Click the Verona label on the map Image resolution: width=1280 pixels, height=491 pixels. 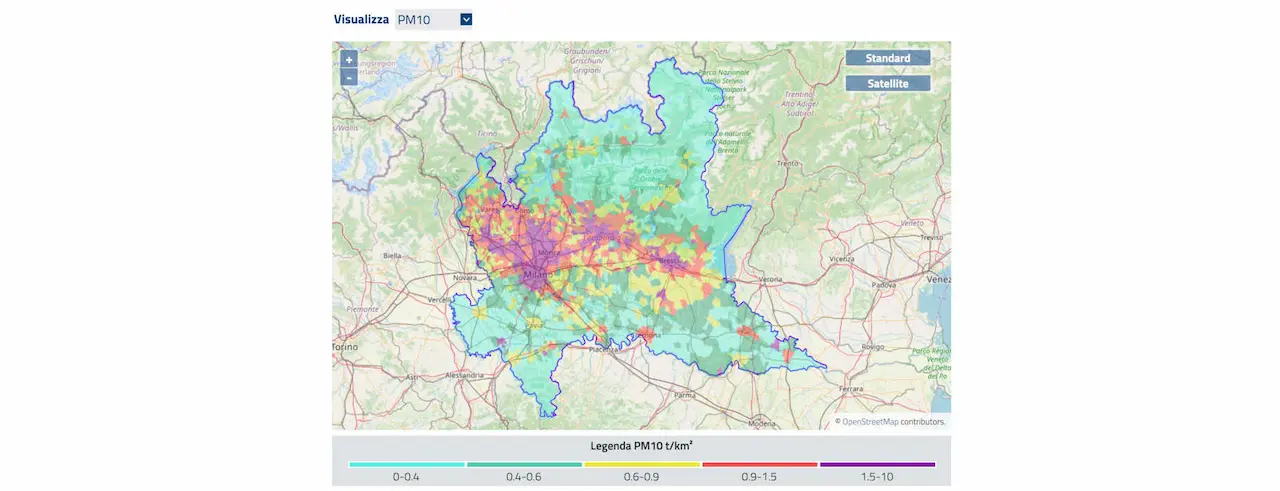(771, 278)
